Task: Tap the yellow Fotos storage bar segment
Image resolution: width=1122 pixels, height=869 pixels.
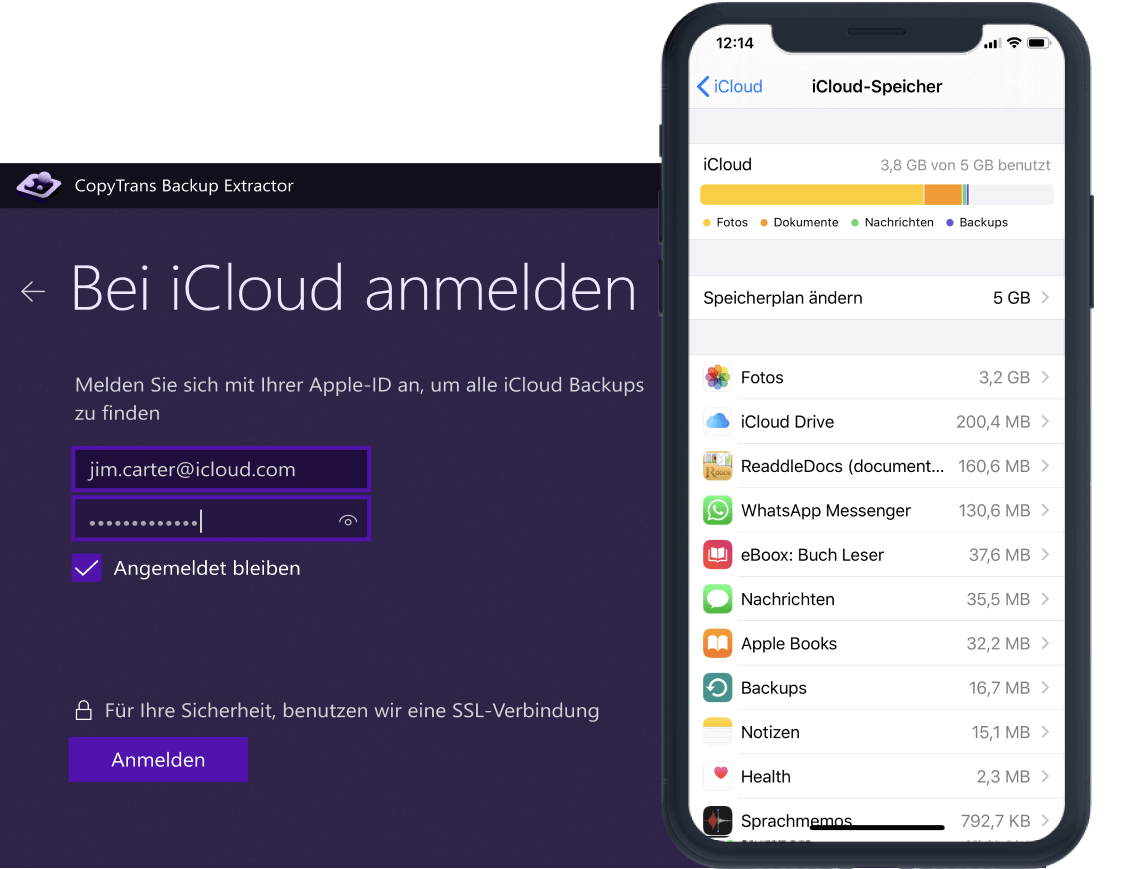Action: pos(811,195)
